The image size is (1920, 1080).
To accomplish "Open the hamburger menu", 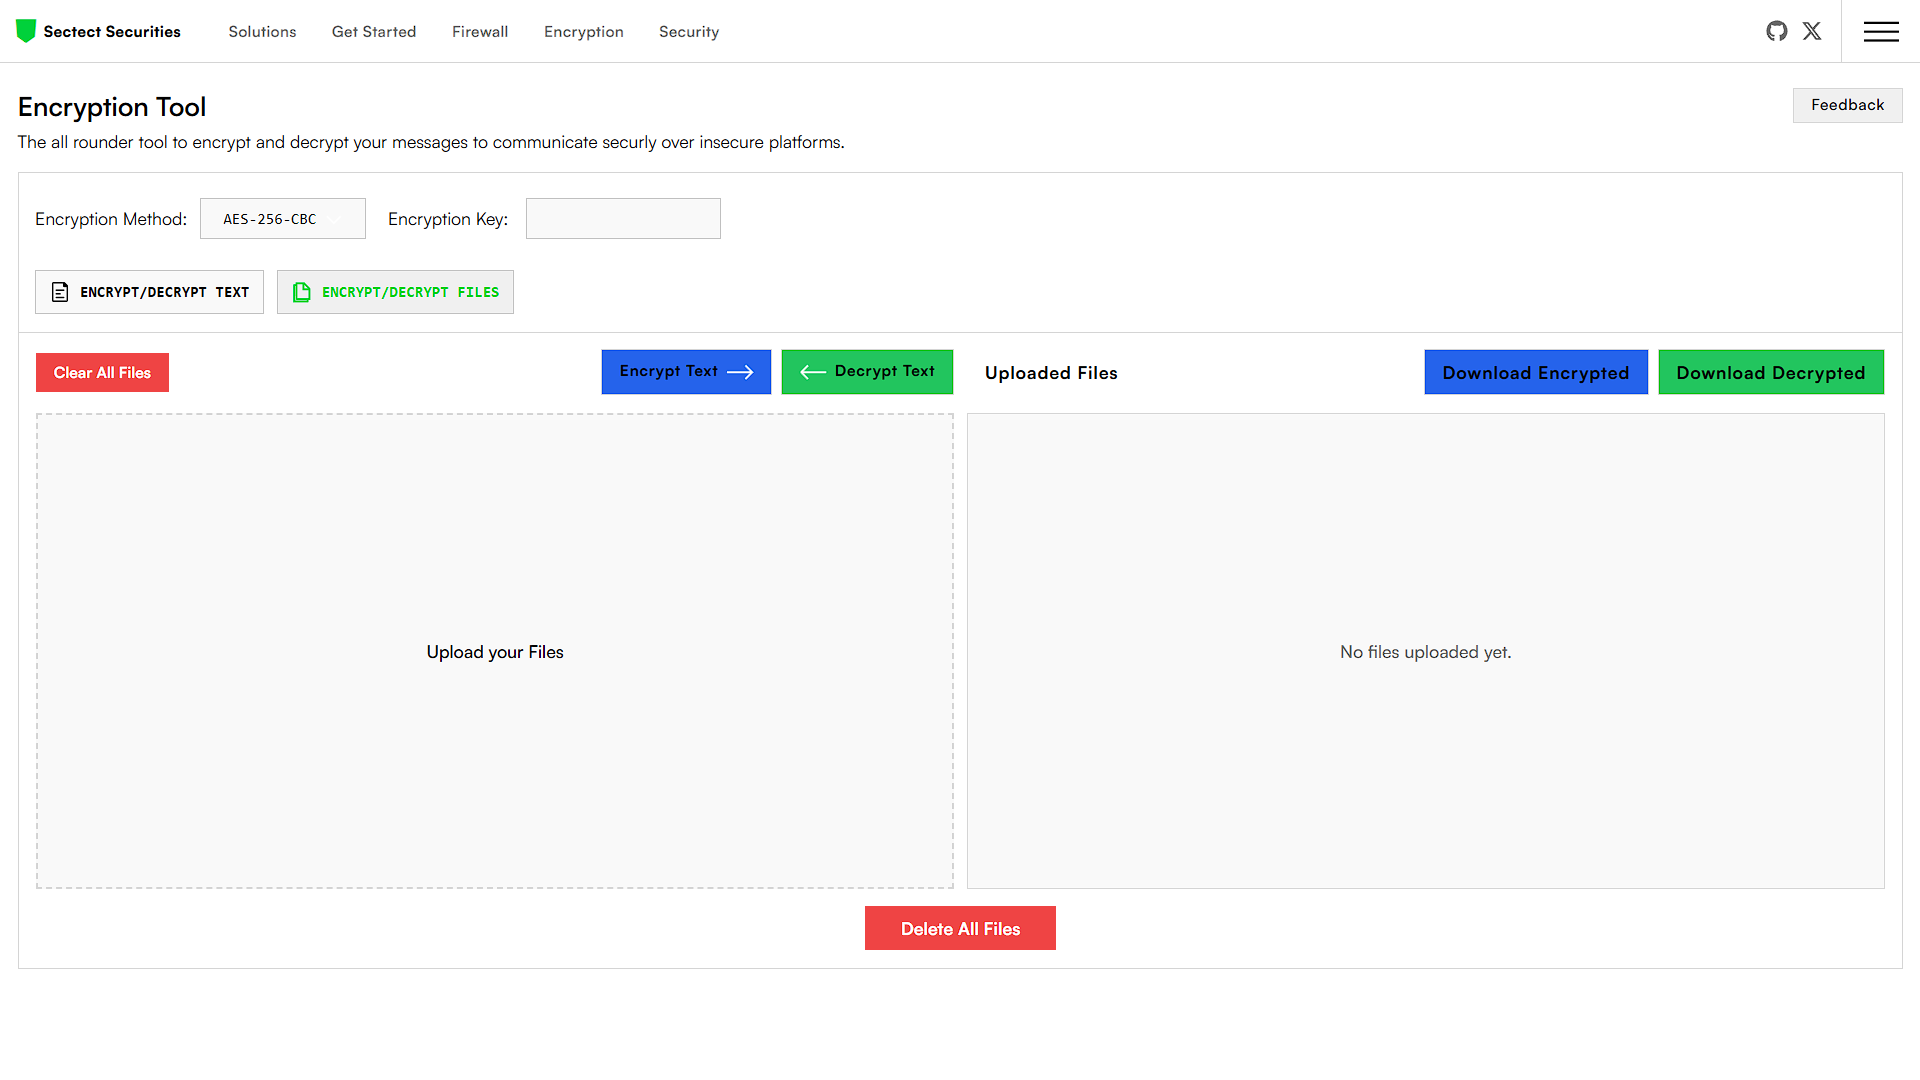I will [x=1881, y=31].
